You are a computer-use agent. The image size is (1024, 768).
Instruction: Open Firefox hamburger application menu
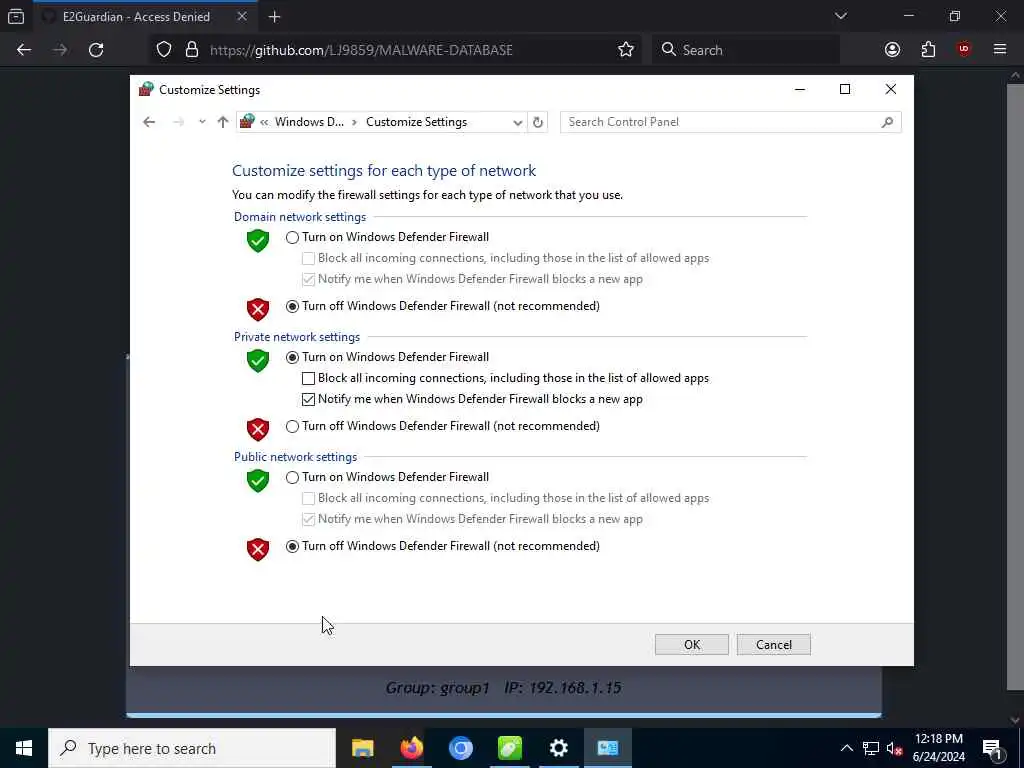[x=1000, y=50]
